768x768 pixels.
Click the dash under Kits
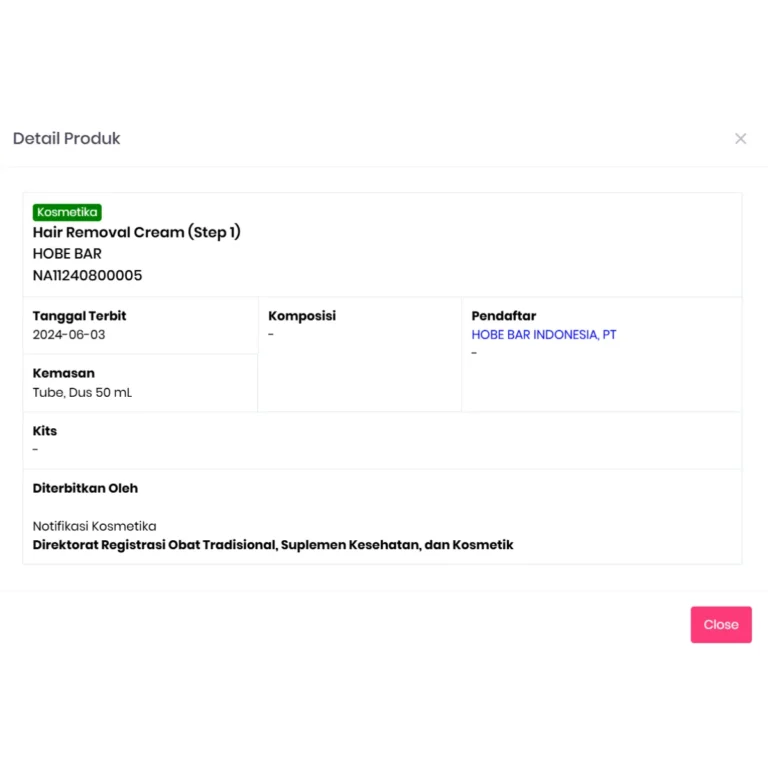[x=35, y=450]
